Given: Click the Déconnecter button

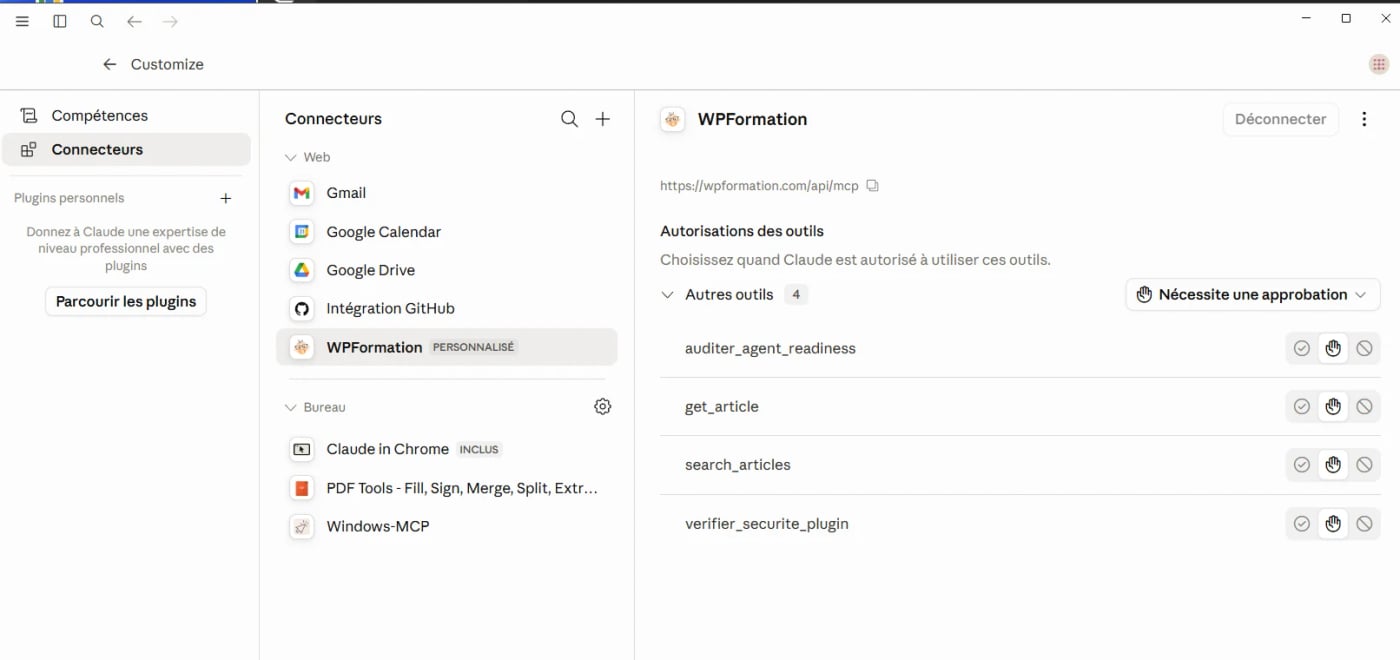Looking at the screenshot, I should (x=1280, y=119).
